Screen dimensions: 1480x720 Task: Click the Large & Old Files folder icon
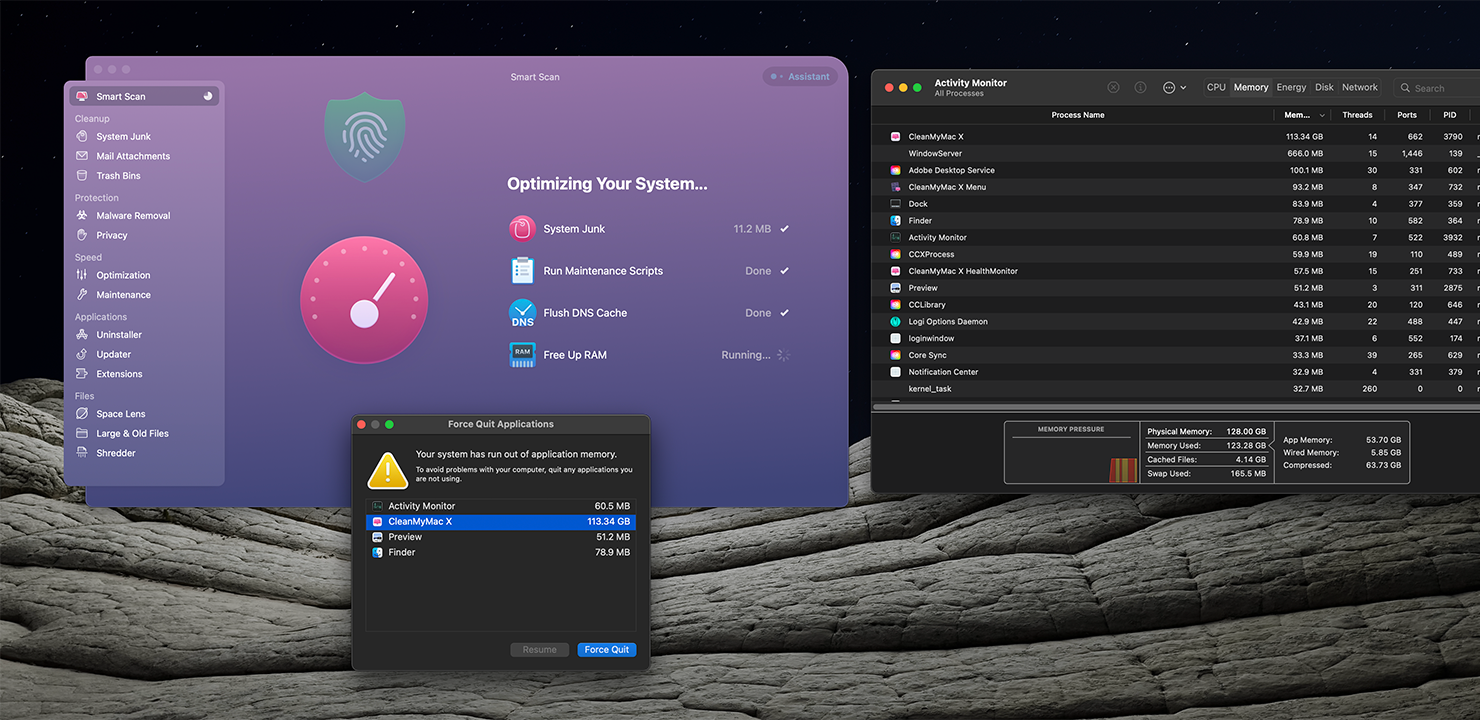(x=82, y=433)
